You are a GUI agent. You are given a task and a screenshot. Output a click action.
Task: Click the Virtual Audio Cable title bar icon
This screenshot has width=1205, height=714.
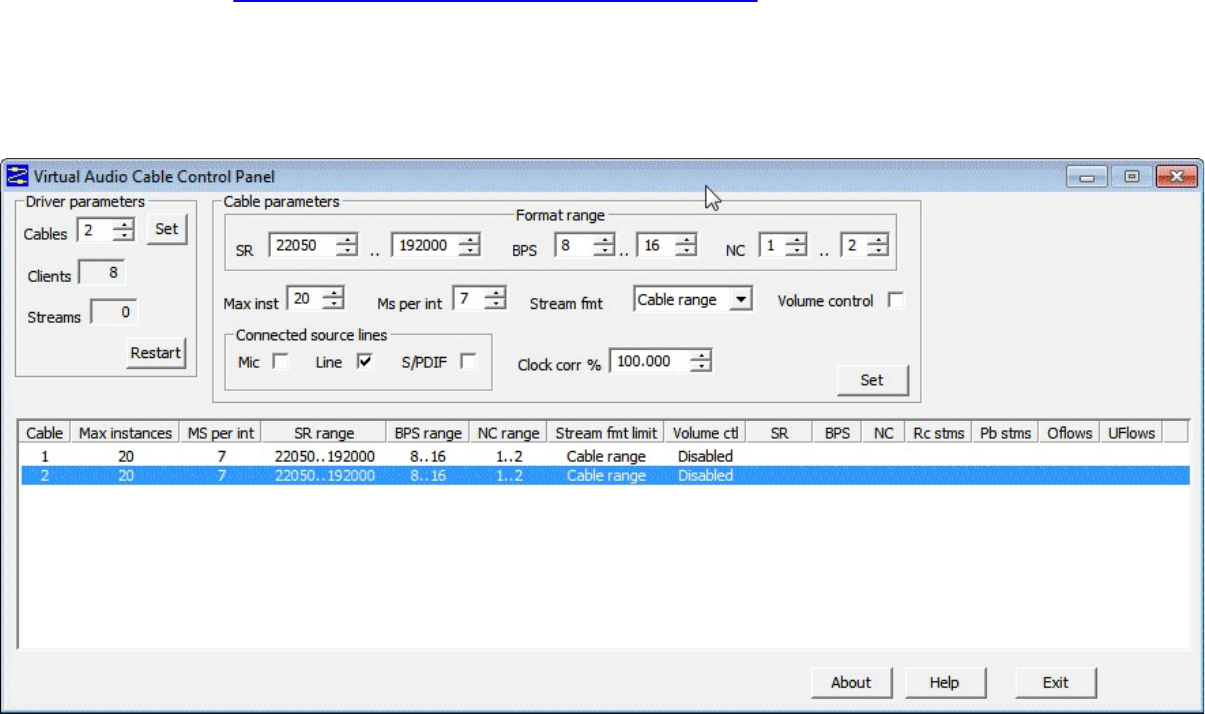pos(18,177)
